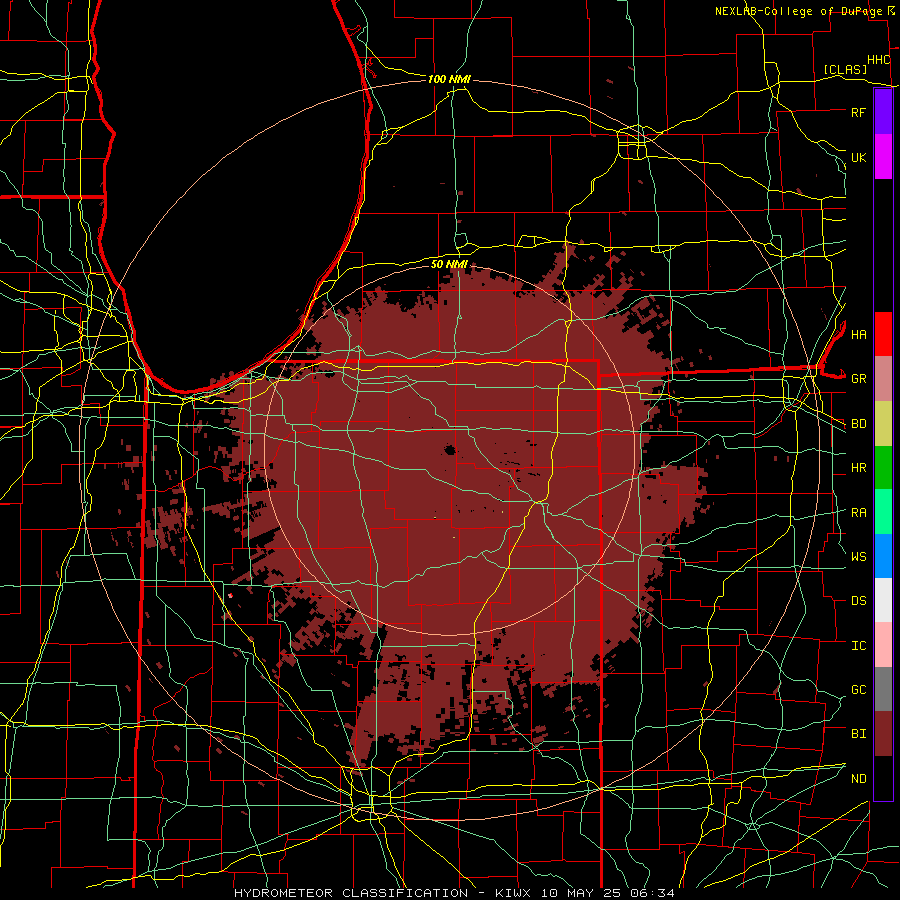
Task: Click the ND legend label
Action: point(858,778)
